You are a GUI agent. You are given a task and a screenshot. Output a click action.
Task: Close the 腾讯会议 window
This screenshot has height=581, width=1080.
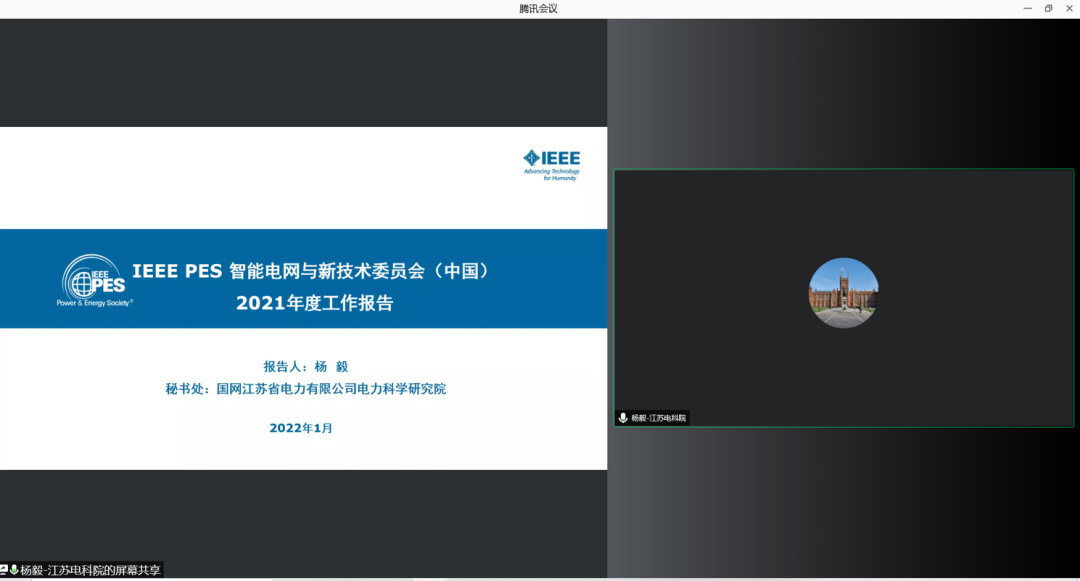click(1069, 8)
